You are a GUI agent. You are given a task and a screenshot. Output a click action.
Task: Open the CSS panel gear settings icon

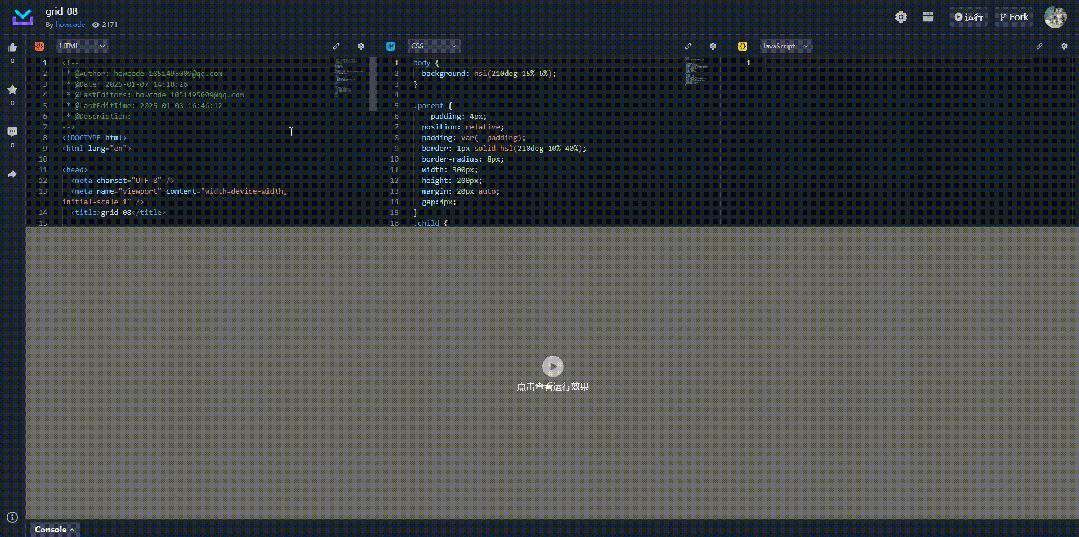pos(713,46)
